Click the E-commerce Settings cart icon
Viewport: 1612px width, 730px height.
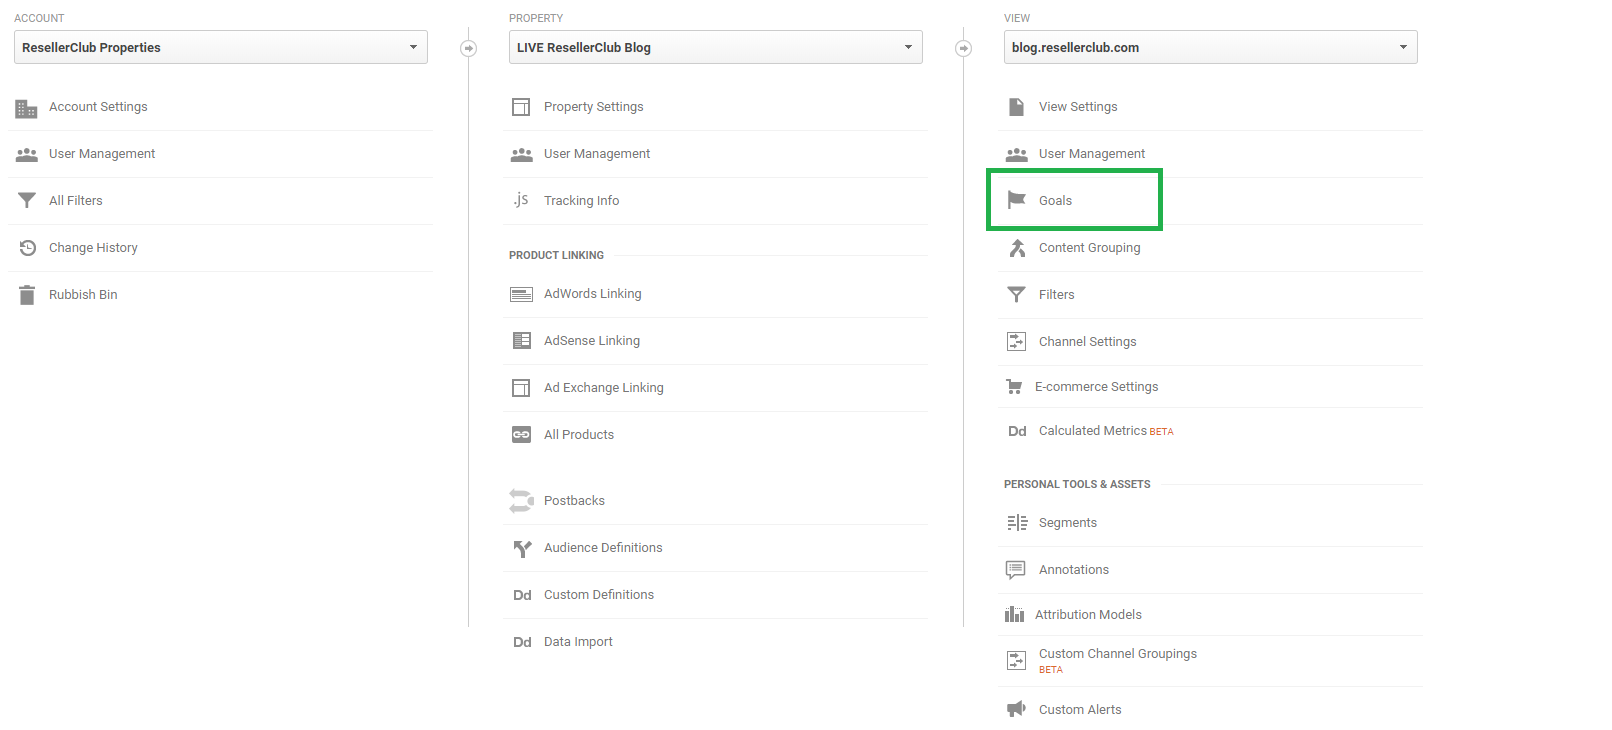[1014, 387]
